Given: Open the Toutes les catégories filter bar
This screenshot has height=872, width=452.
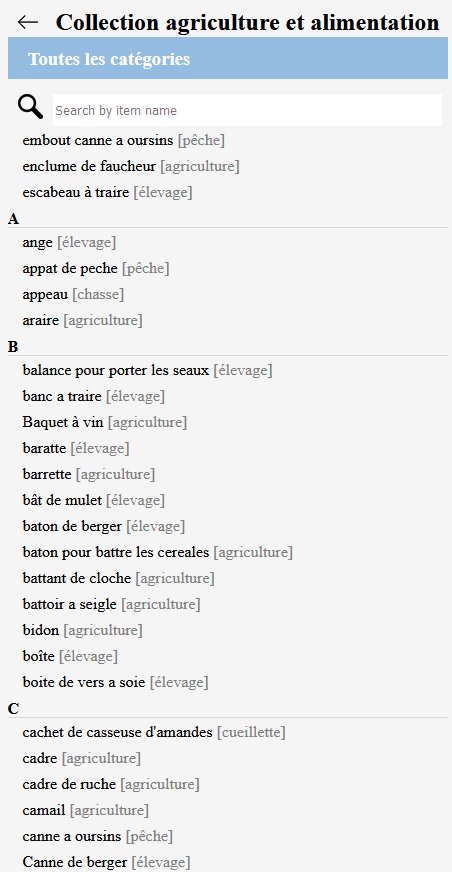Looking at the screenshot, I should click(228, 58).
